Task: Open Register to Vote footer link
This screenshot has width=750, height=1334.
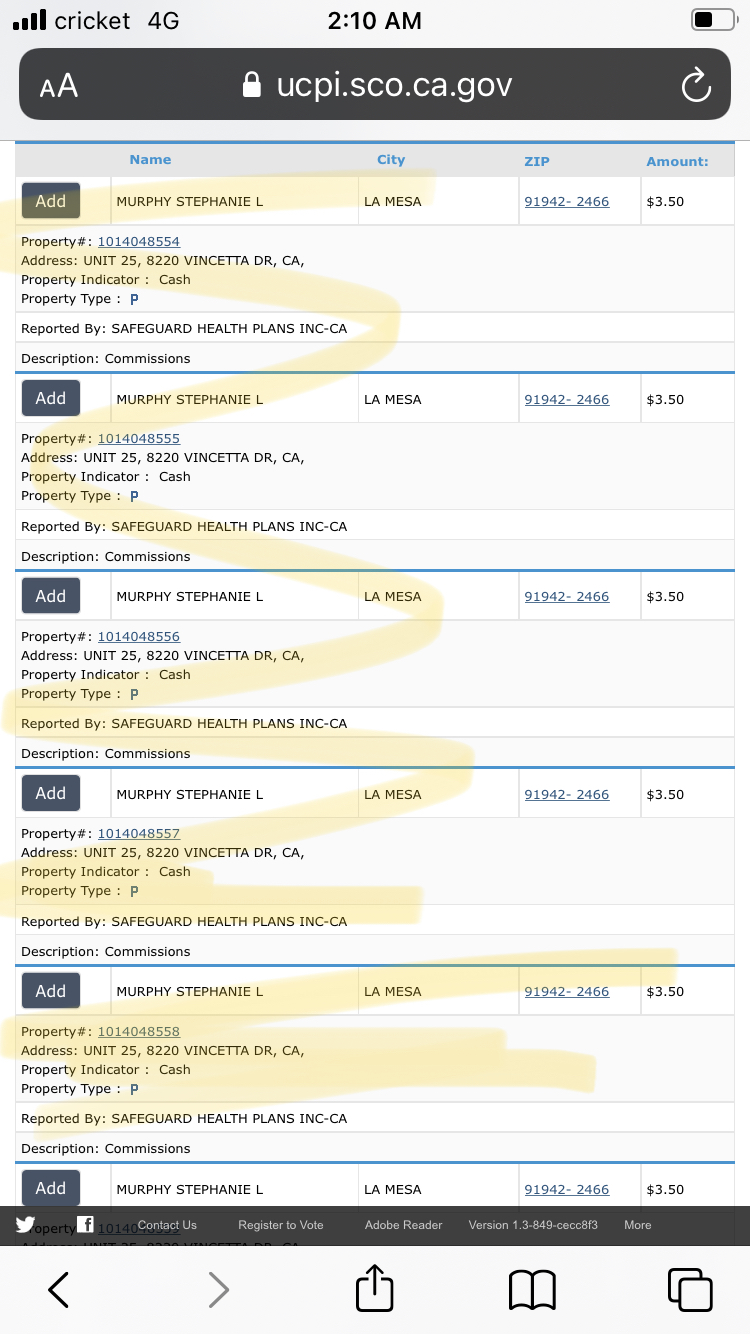Action: 281,1225
